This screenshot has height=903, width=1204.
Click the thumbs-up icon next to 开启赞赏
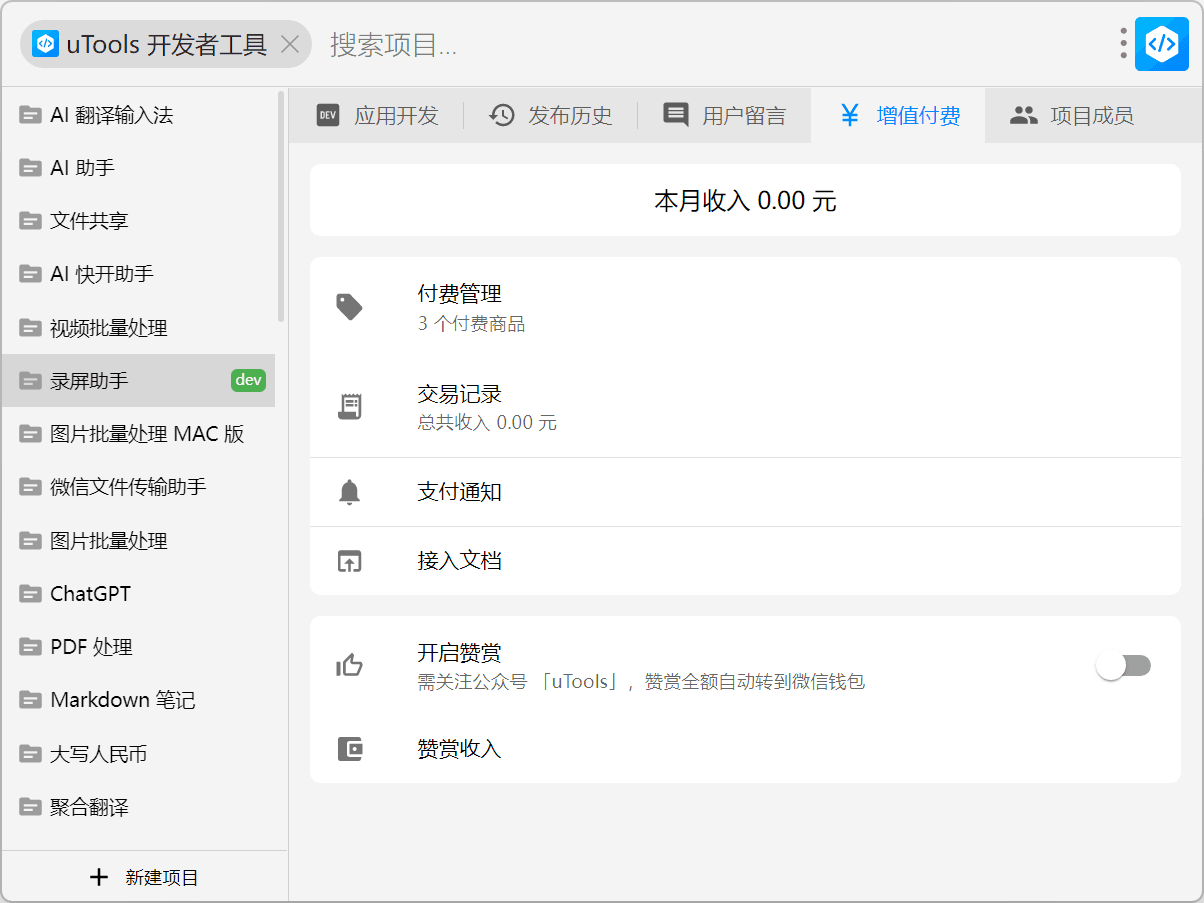tap(349, 665)
